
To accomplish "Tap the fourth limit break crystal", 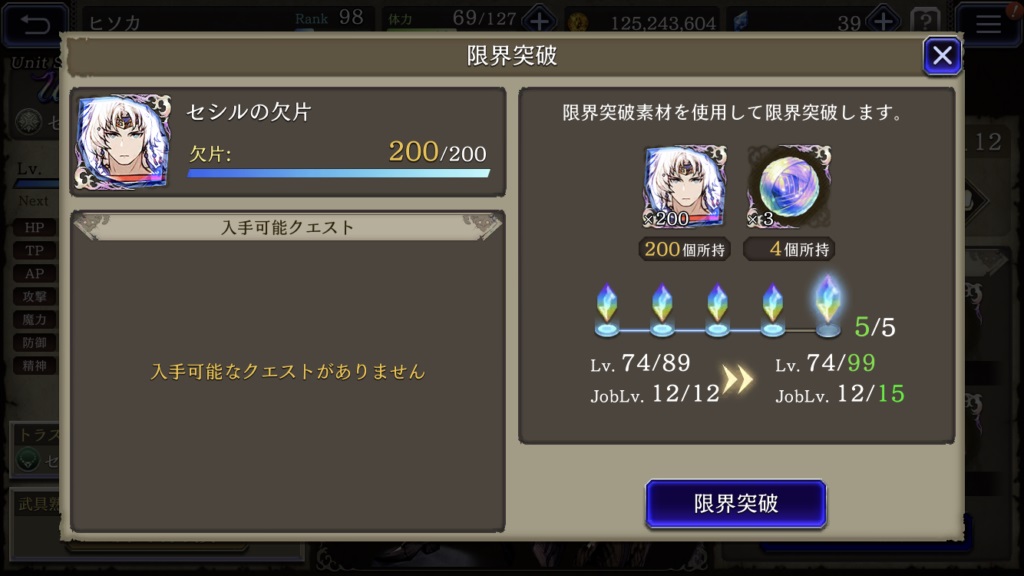I will 773,310.
